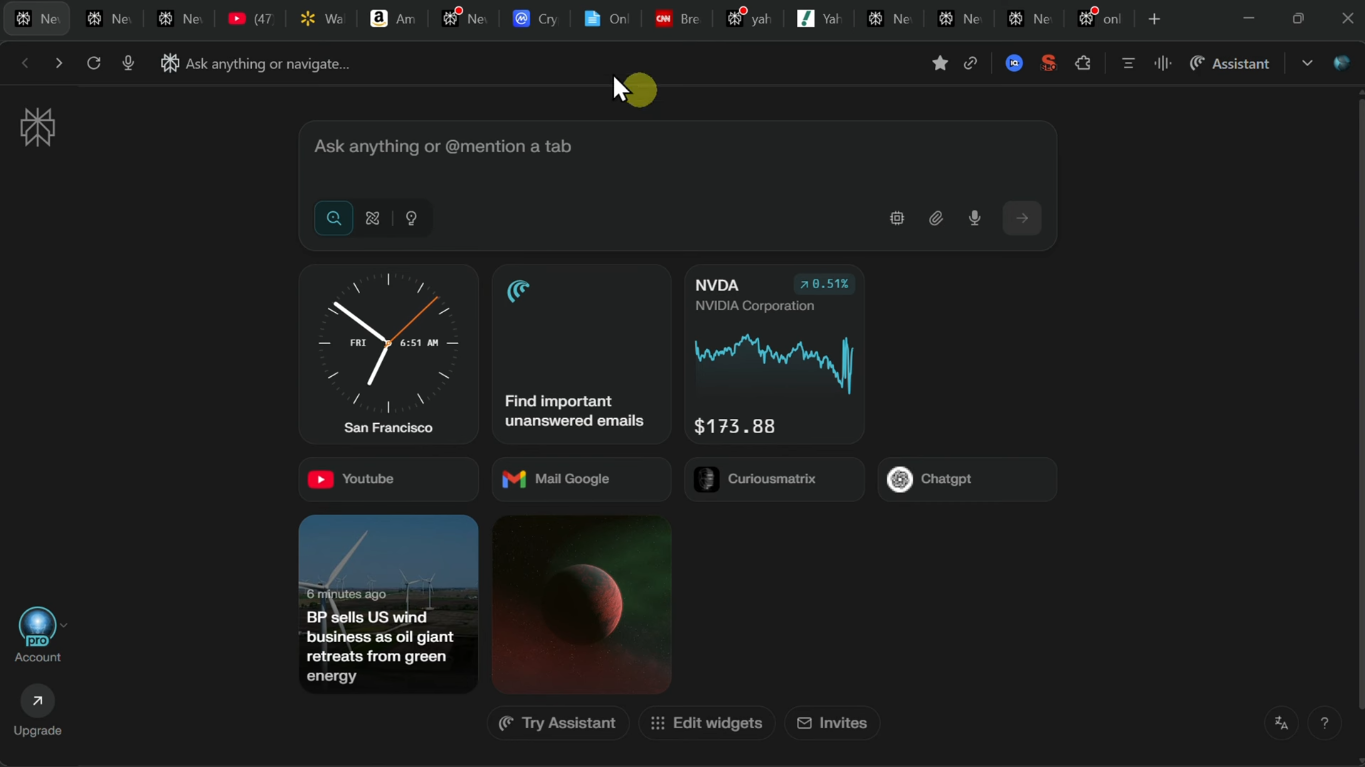
Task: Click the 'NVIDIA Corporation' label
Action: (x=755, y=306)
